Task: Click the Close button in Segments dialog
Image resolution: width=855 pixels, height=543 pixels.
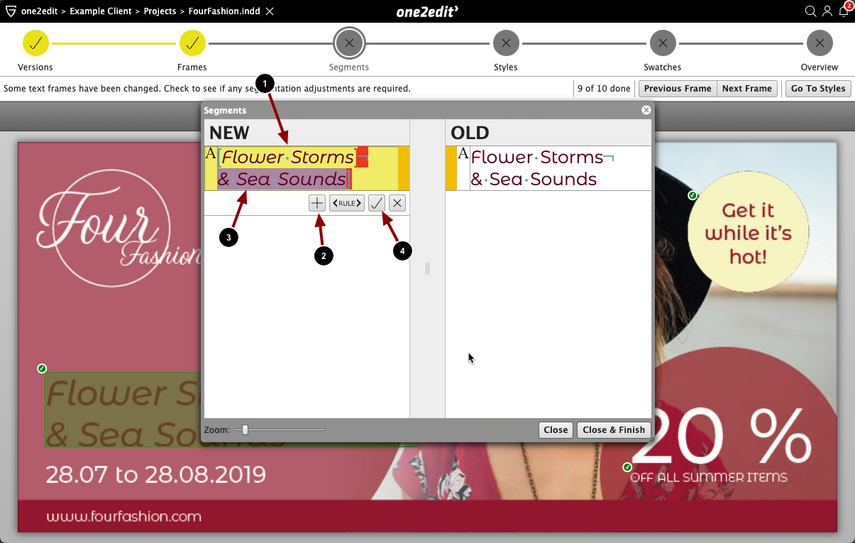Action: 556,430
